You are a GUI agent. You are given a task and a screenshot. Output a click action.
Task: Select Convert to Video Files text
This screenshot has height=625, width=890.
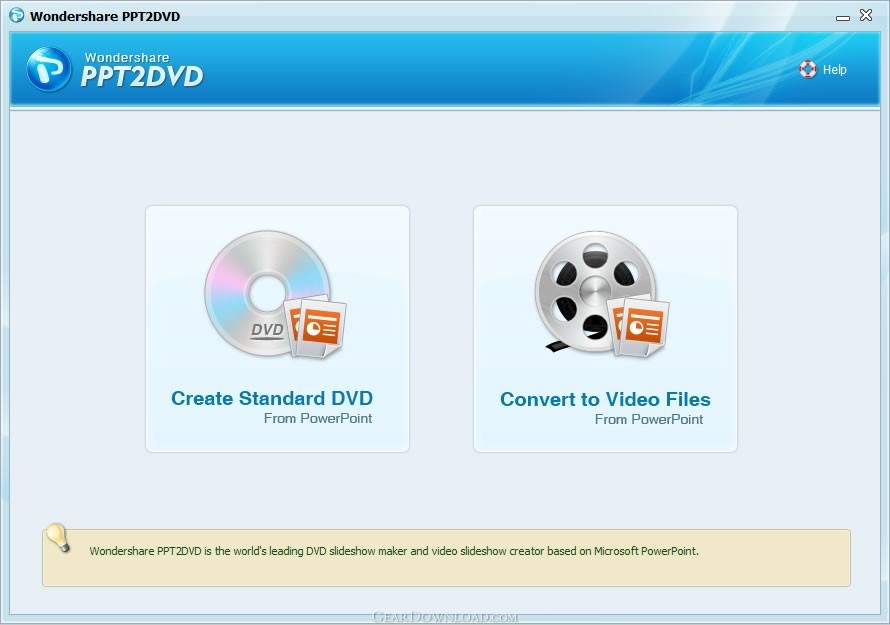point(605,399)
